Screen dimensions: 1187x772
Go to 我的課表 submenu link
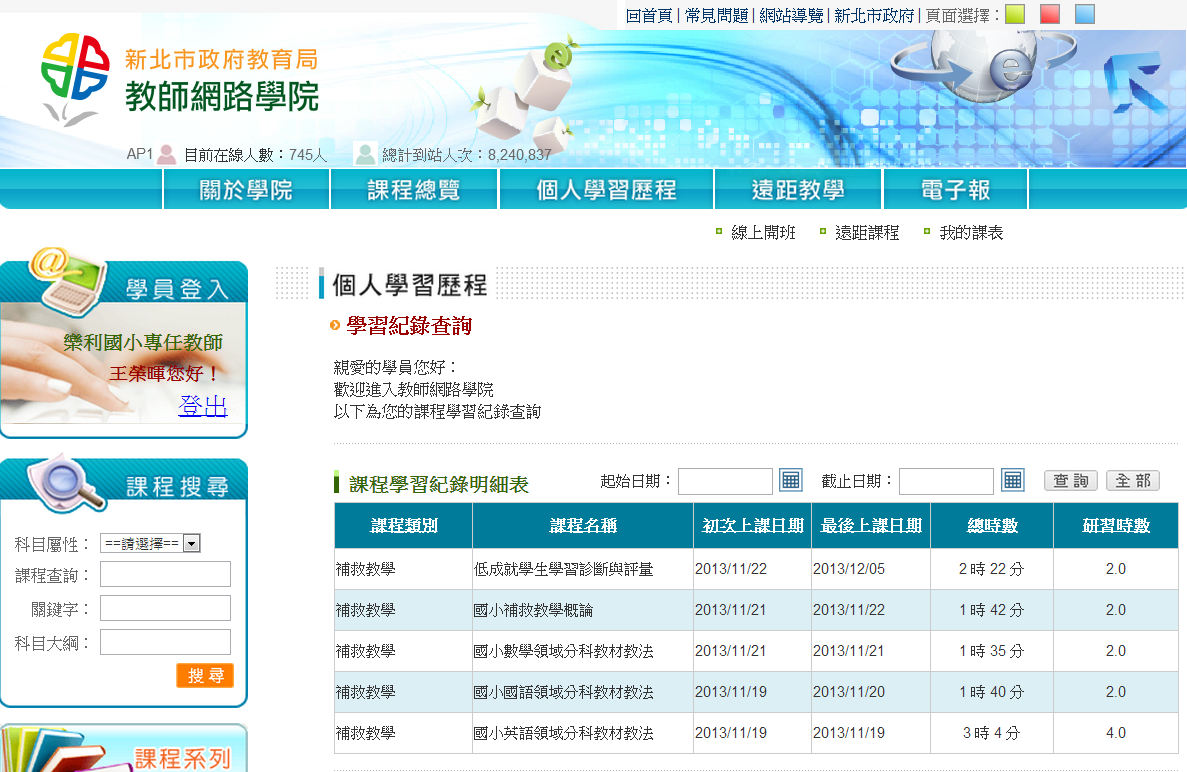(970, 233)
